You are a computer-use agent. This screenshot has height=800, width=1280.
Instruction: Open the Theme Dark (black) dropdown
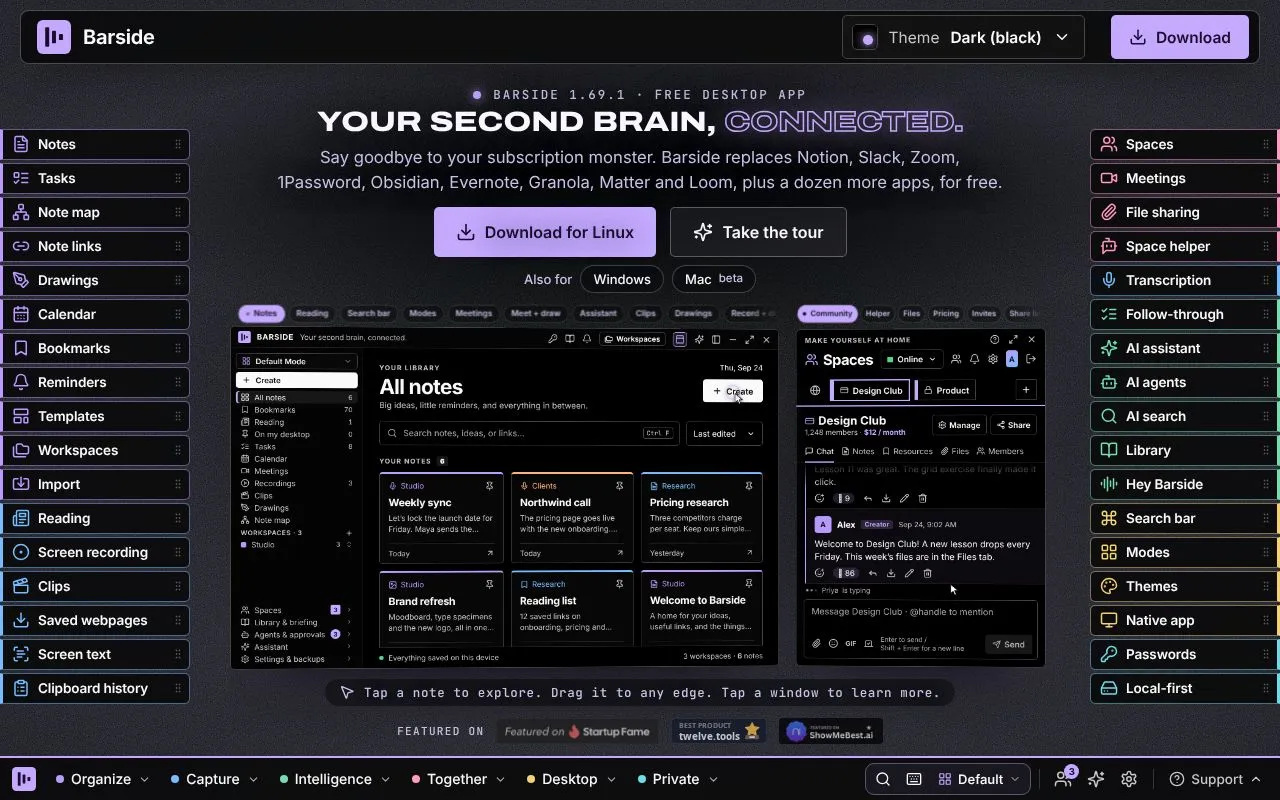[963, 37]
